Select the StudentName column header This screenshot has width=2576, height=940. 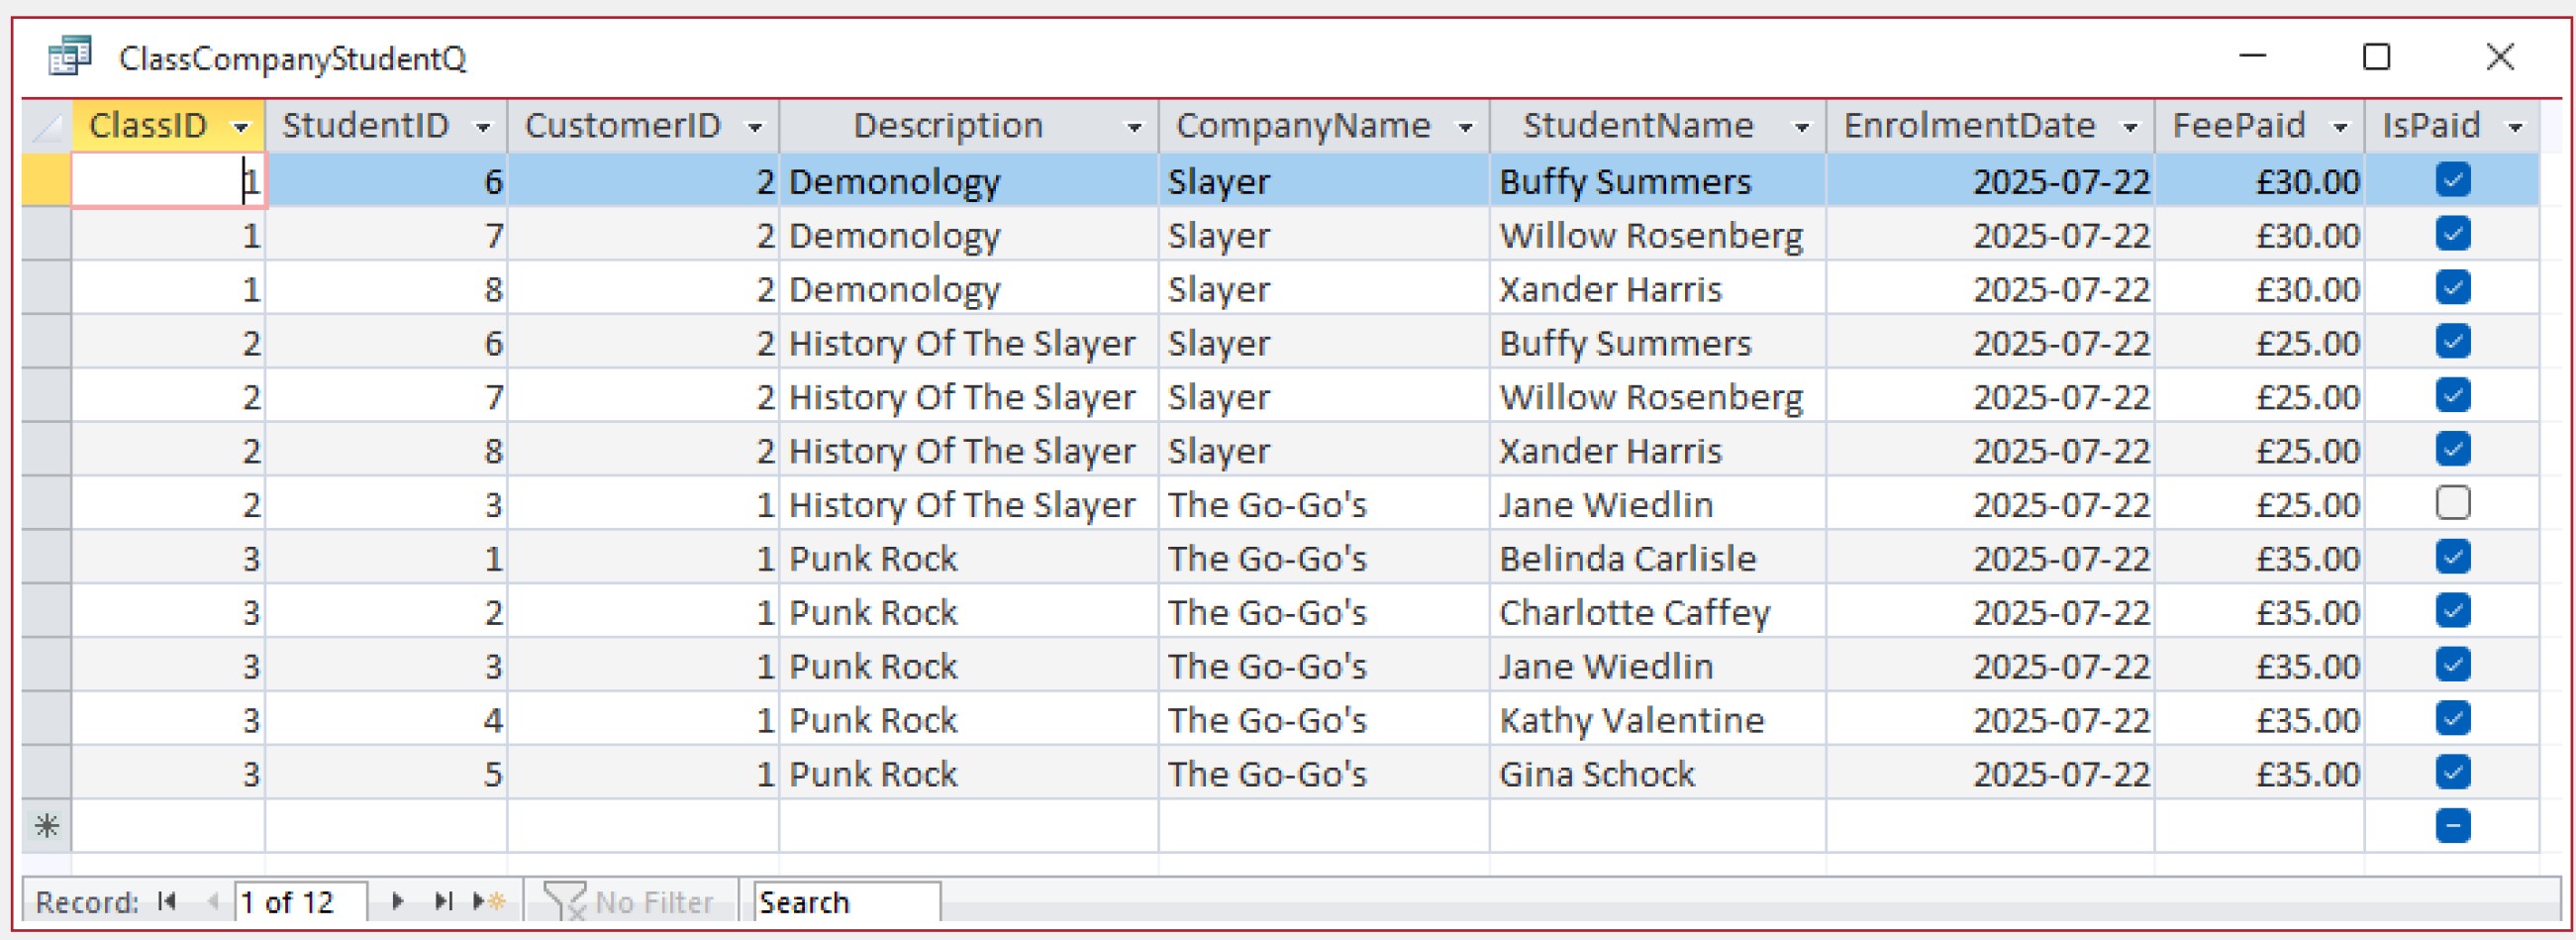tap(1637, 127)
